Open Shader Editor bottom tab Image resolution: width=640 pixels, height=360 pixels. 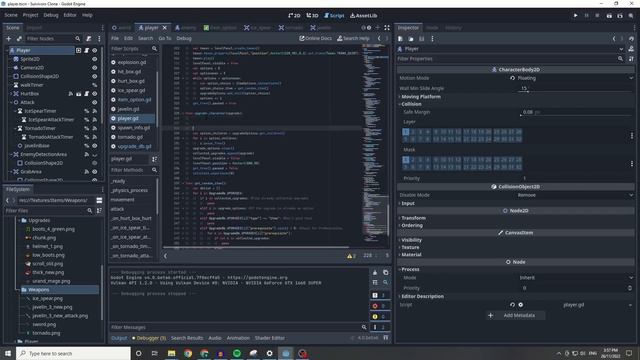(270, 338)
